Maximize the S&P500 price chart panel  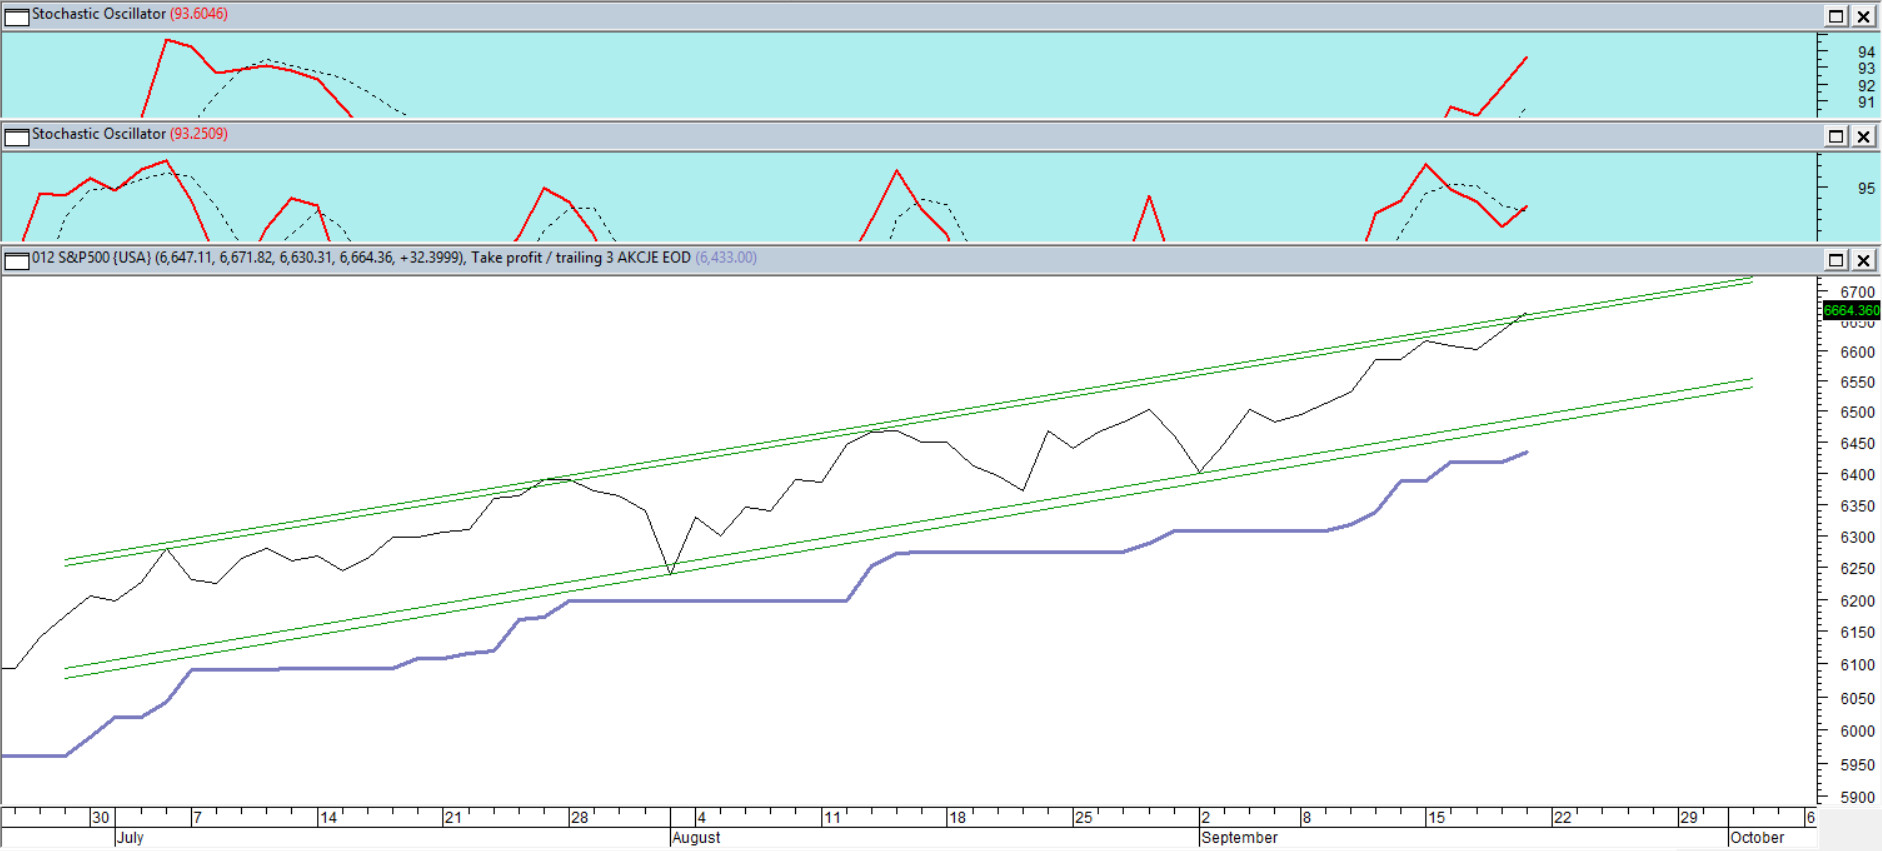1836,260
